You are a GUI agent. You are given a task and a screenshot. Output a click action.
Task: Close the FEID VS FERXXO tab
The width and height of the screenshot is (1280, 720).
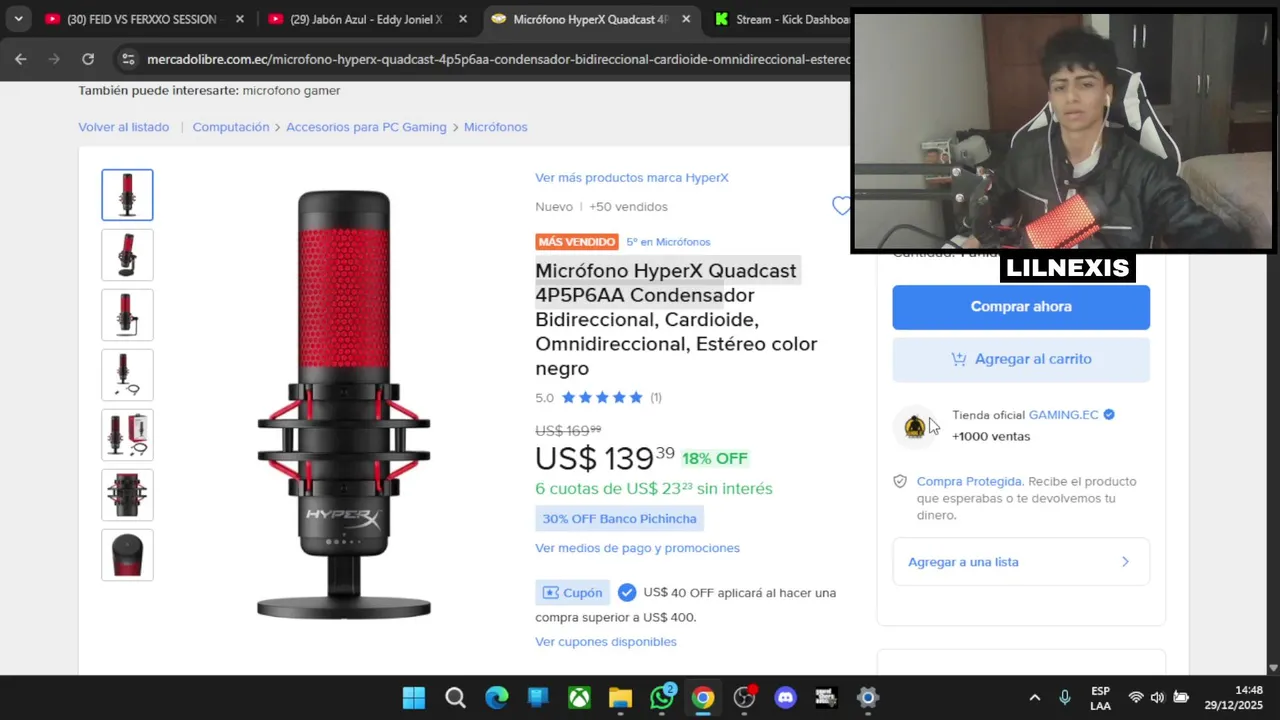(x=240, y=19)
